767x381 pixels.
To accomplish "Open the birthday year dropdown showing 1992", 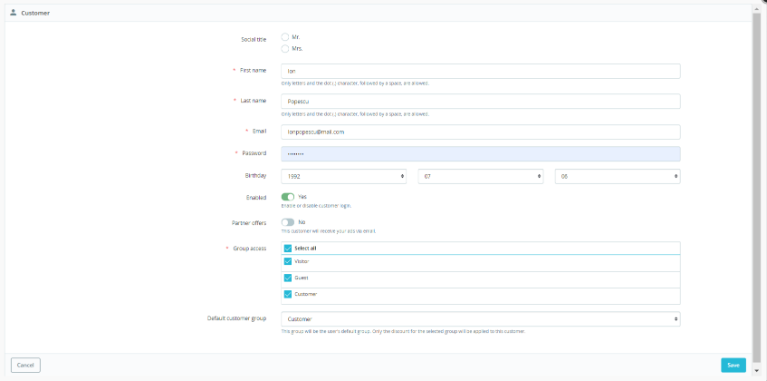I will point(344,176).
